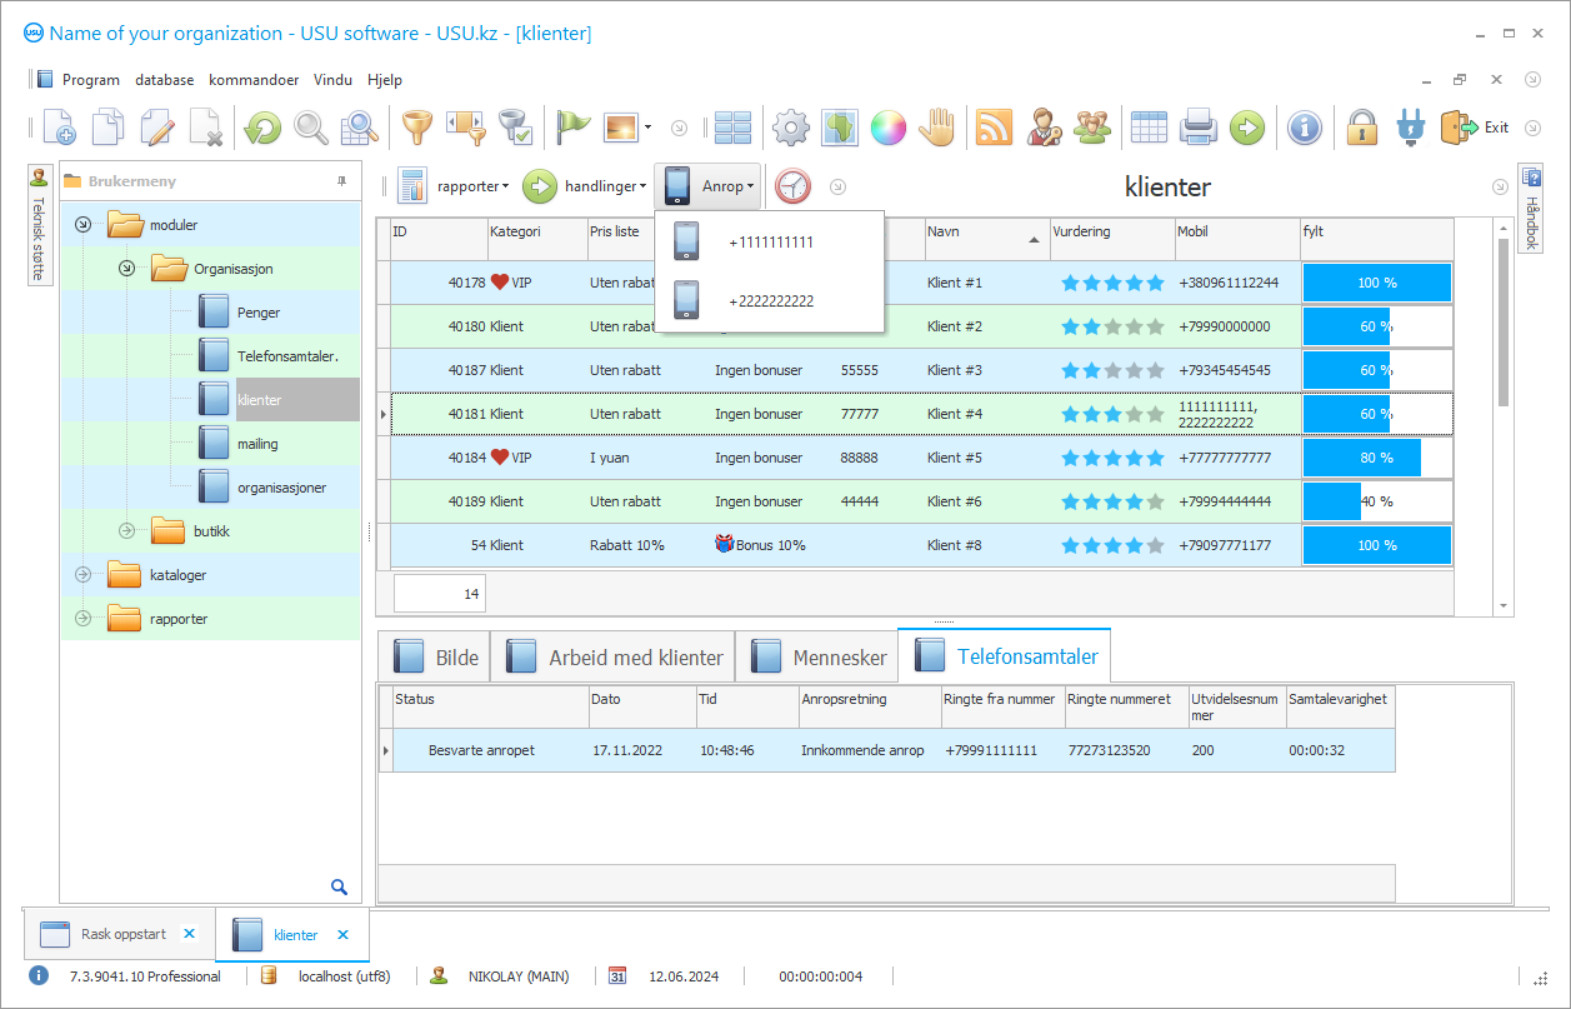Click the group of users icon
The height and width of the screenshot is (1009, 1571).
(x=1092, y=128)
